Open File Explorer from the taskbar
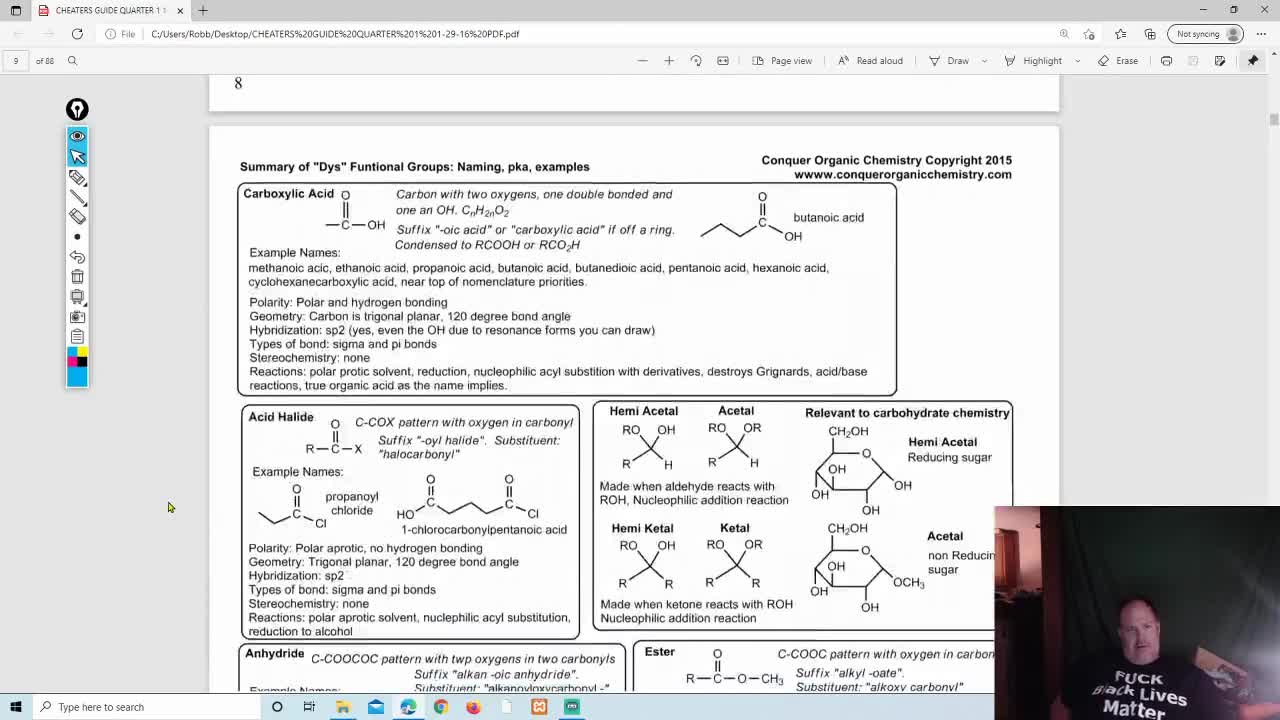 (x=343, y=707)
